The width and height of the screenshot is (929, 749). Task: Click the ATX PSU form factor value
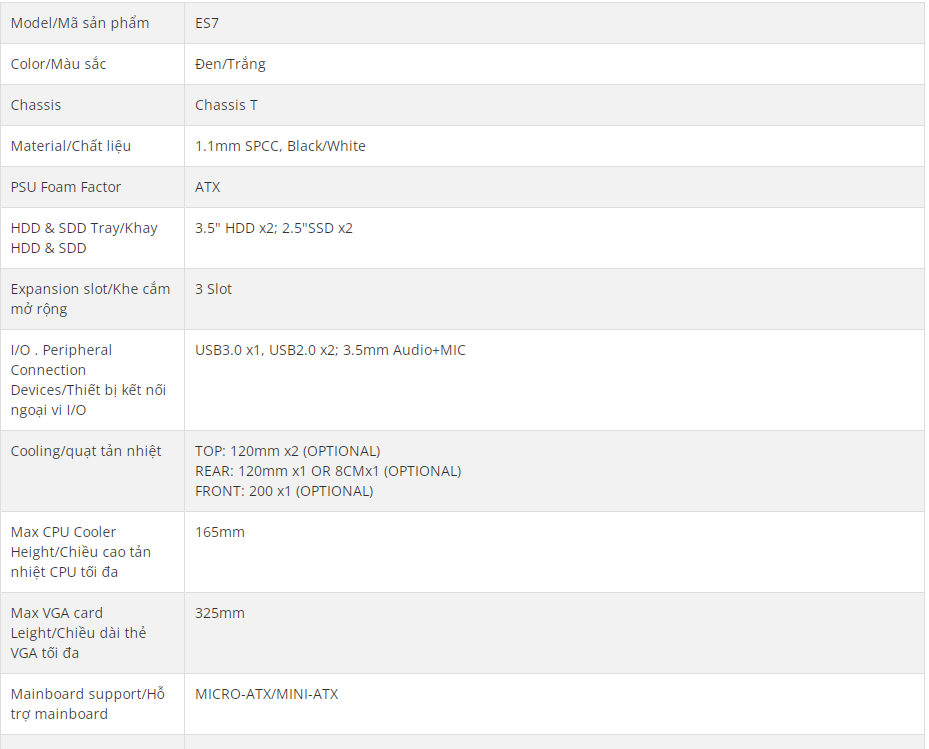[x=207, y=187]
